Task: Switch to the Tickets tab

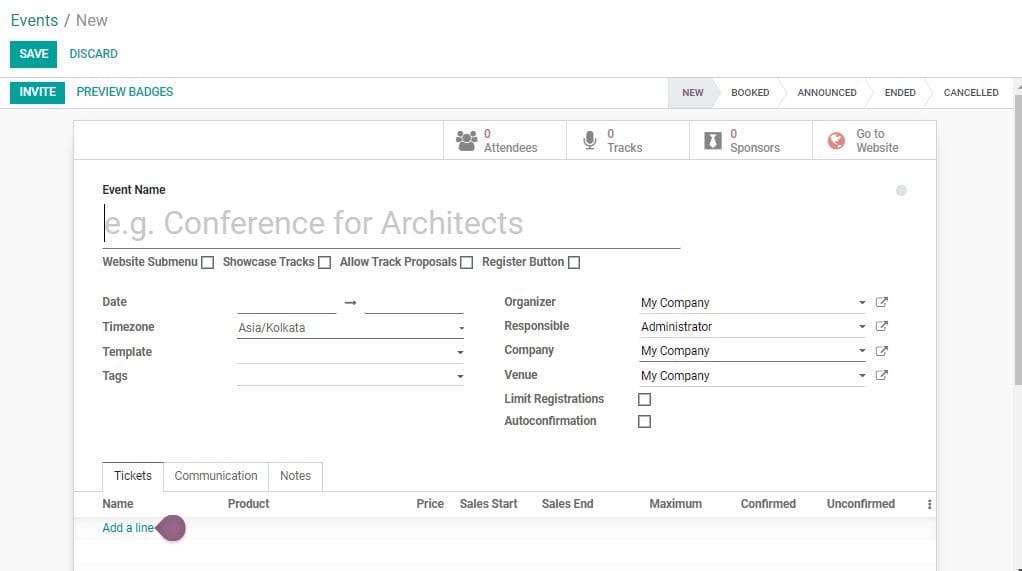Action: point(133,476)
